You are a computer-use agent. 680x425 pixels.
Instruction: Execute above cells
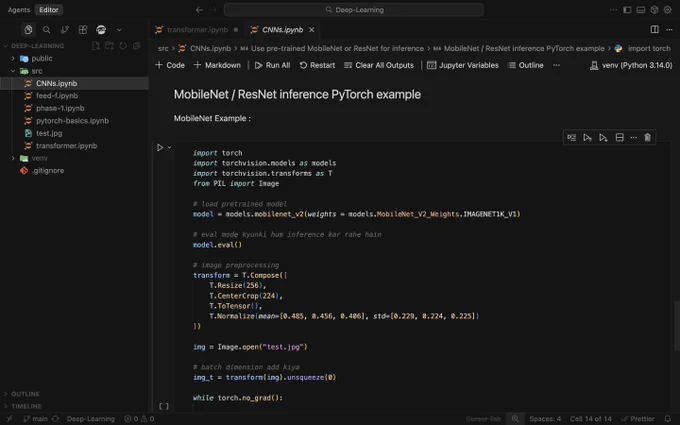pos(587,137)
